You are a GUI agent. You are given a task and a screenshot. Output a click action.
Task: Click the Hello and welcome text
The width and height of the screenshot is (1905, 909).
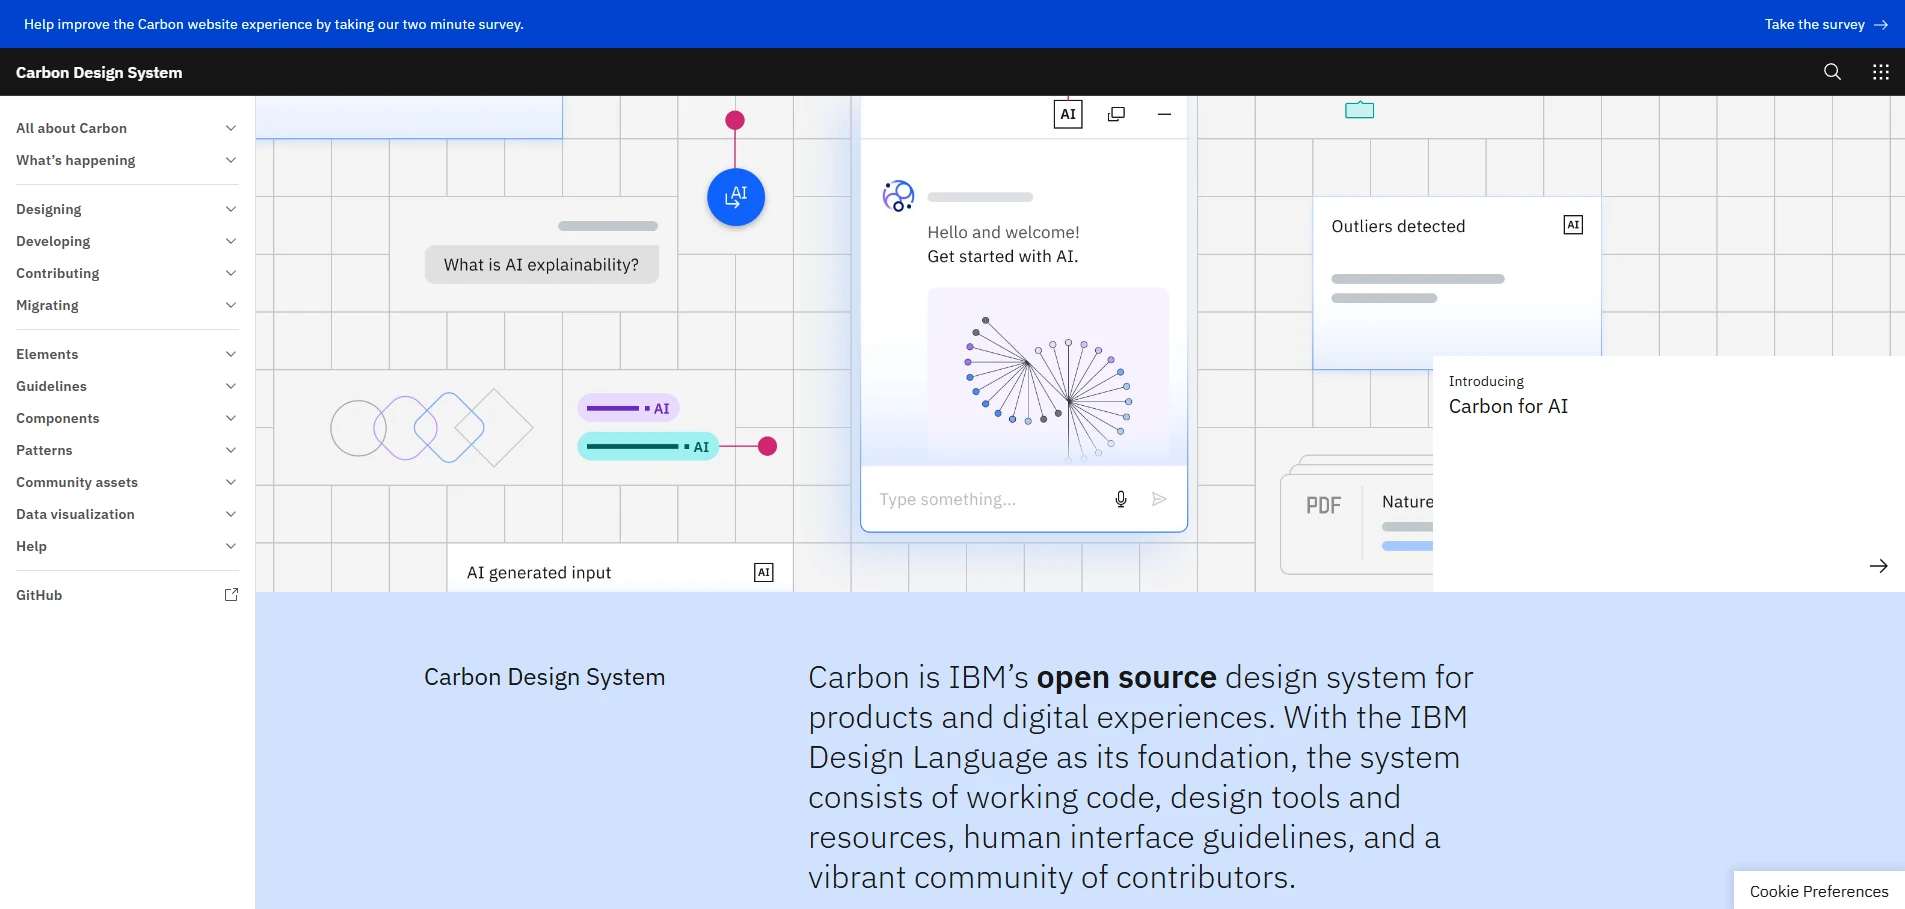click(x=1003, y=232)
